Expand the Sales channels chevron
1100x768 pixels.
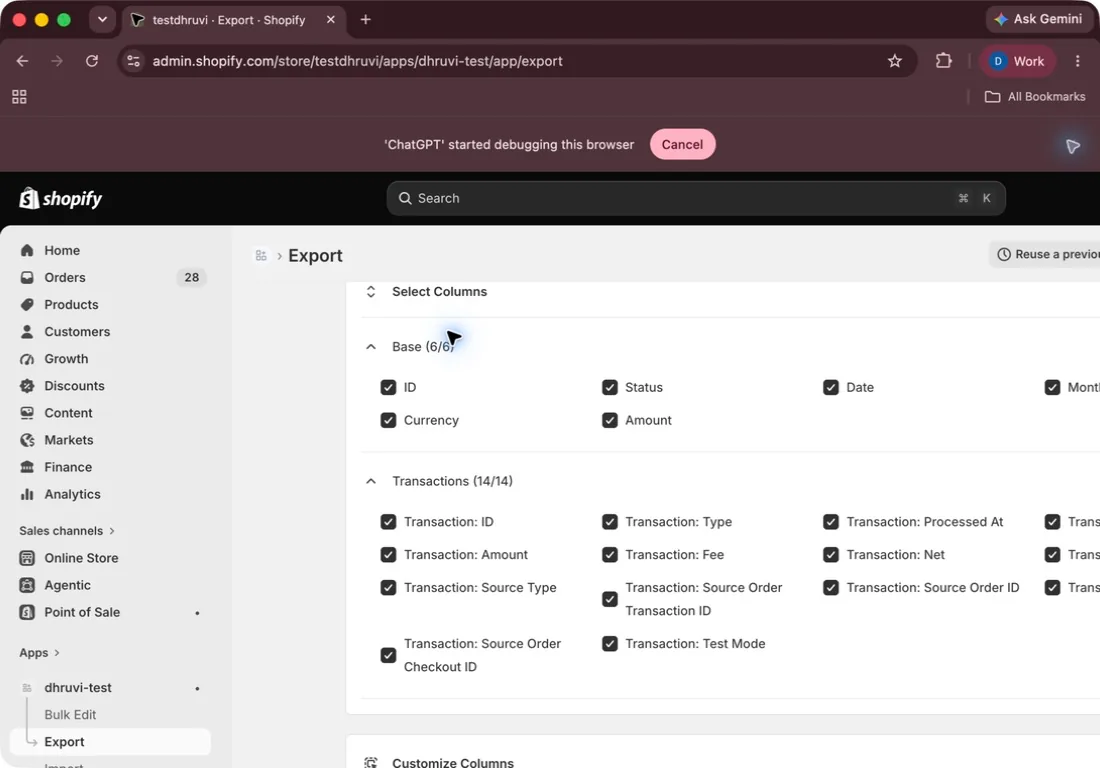(x=112, y=531)
